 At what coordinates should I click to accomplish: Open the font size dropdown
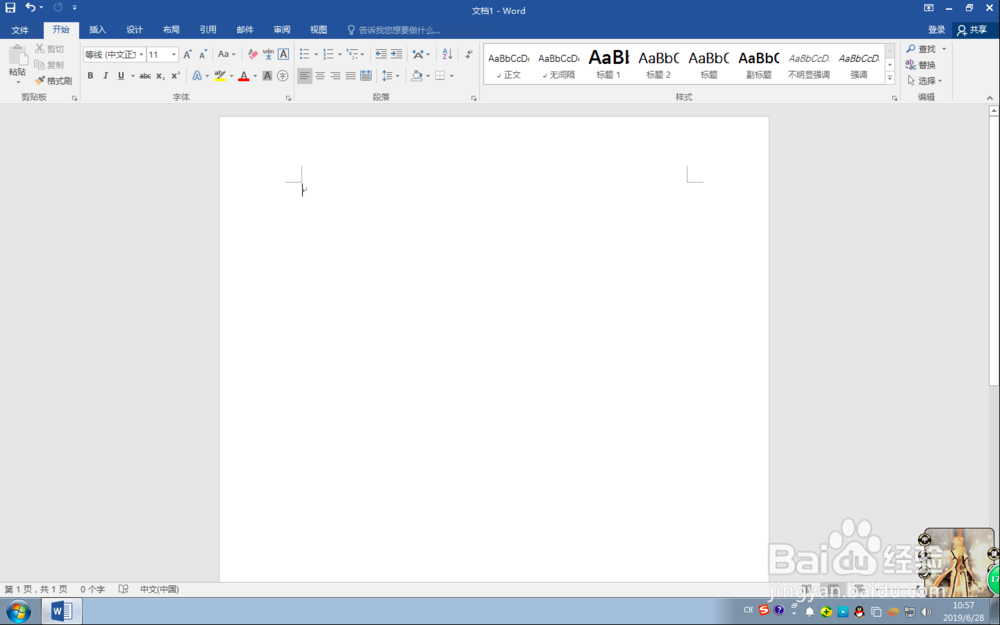click(x=173, y=54)
